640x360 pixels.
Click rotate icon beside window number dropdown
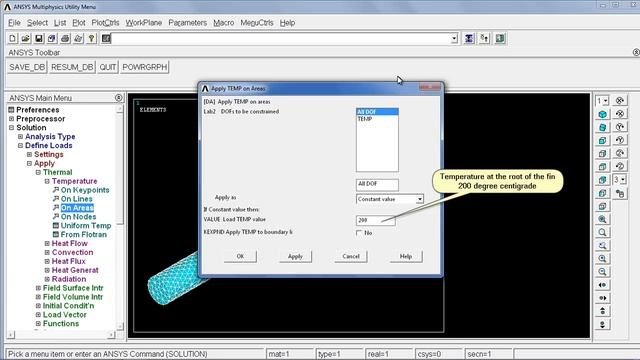[620, 100]
